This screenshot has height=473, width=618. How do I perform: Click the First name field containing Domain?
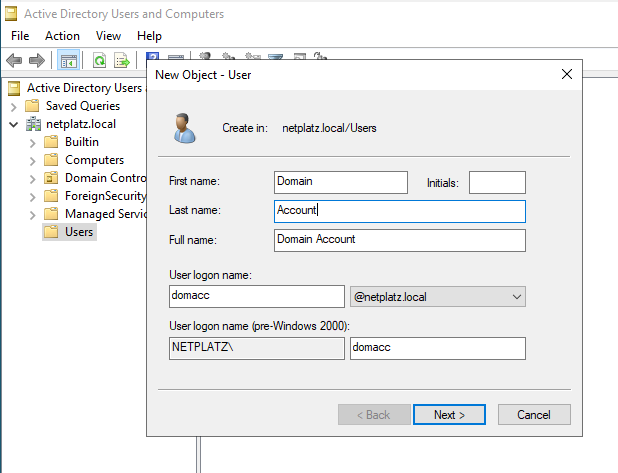tap(341, 182)
